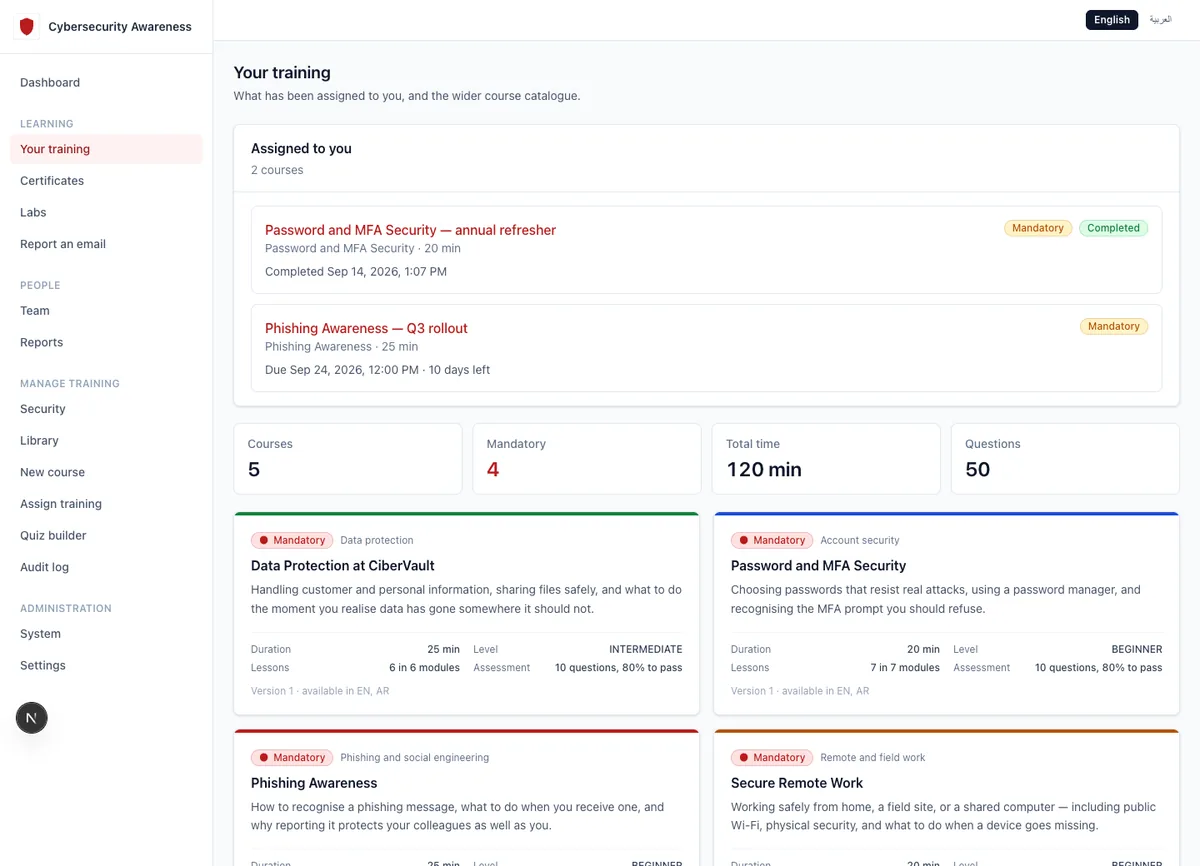Image resolution: width=1200 pixels, height=866 pixels.
Task: Open Security under Manage Training
Action: 106,409
